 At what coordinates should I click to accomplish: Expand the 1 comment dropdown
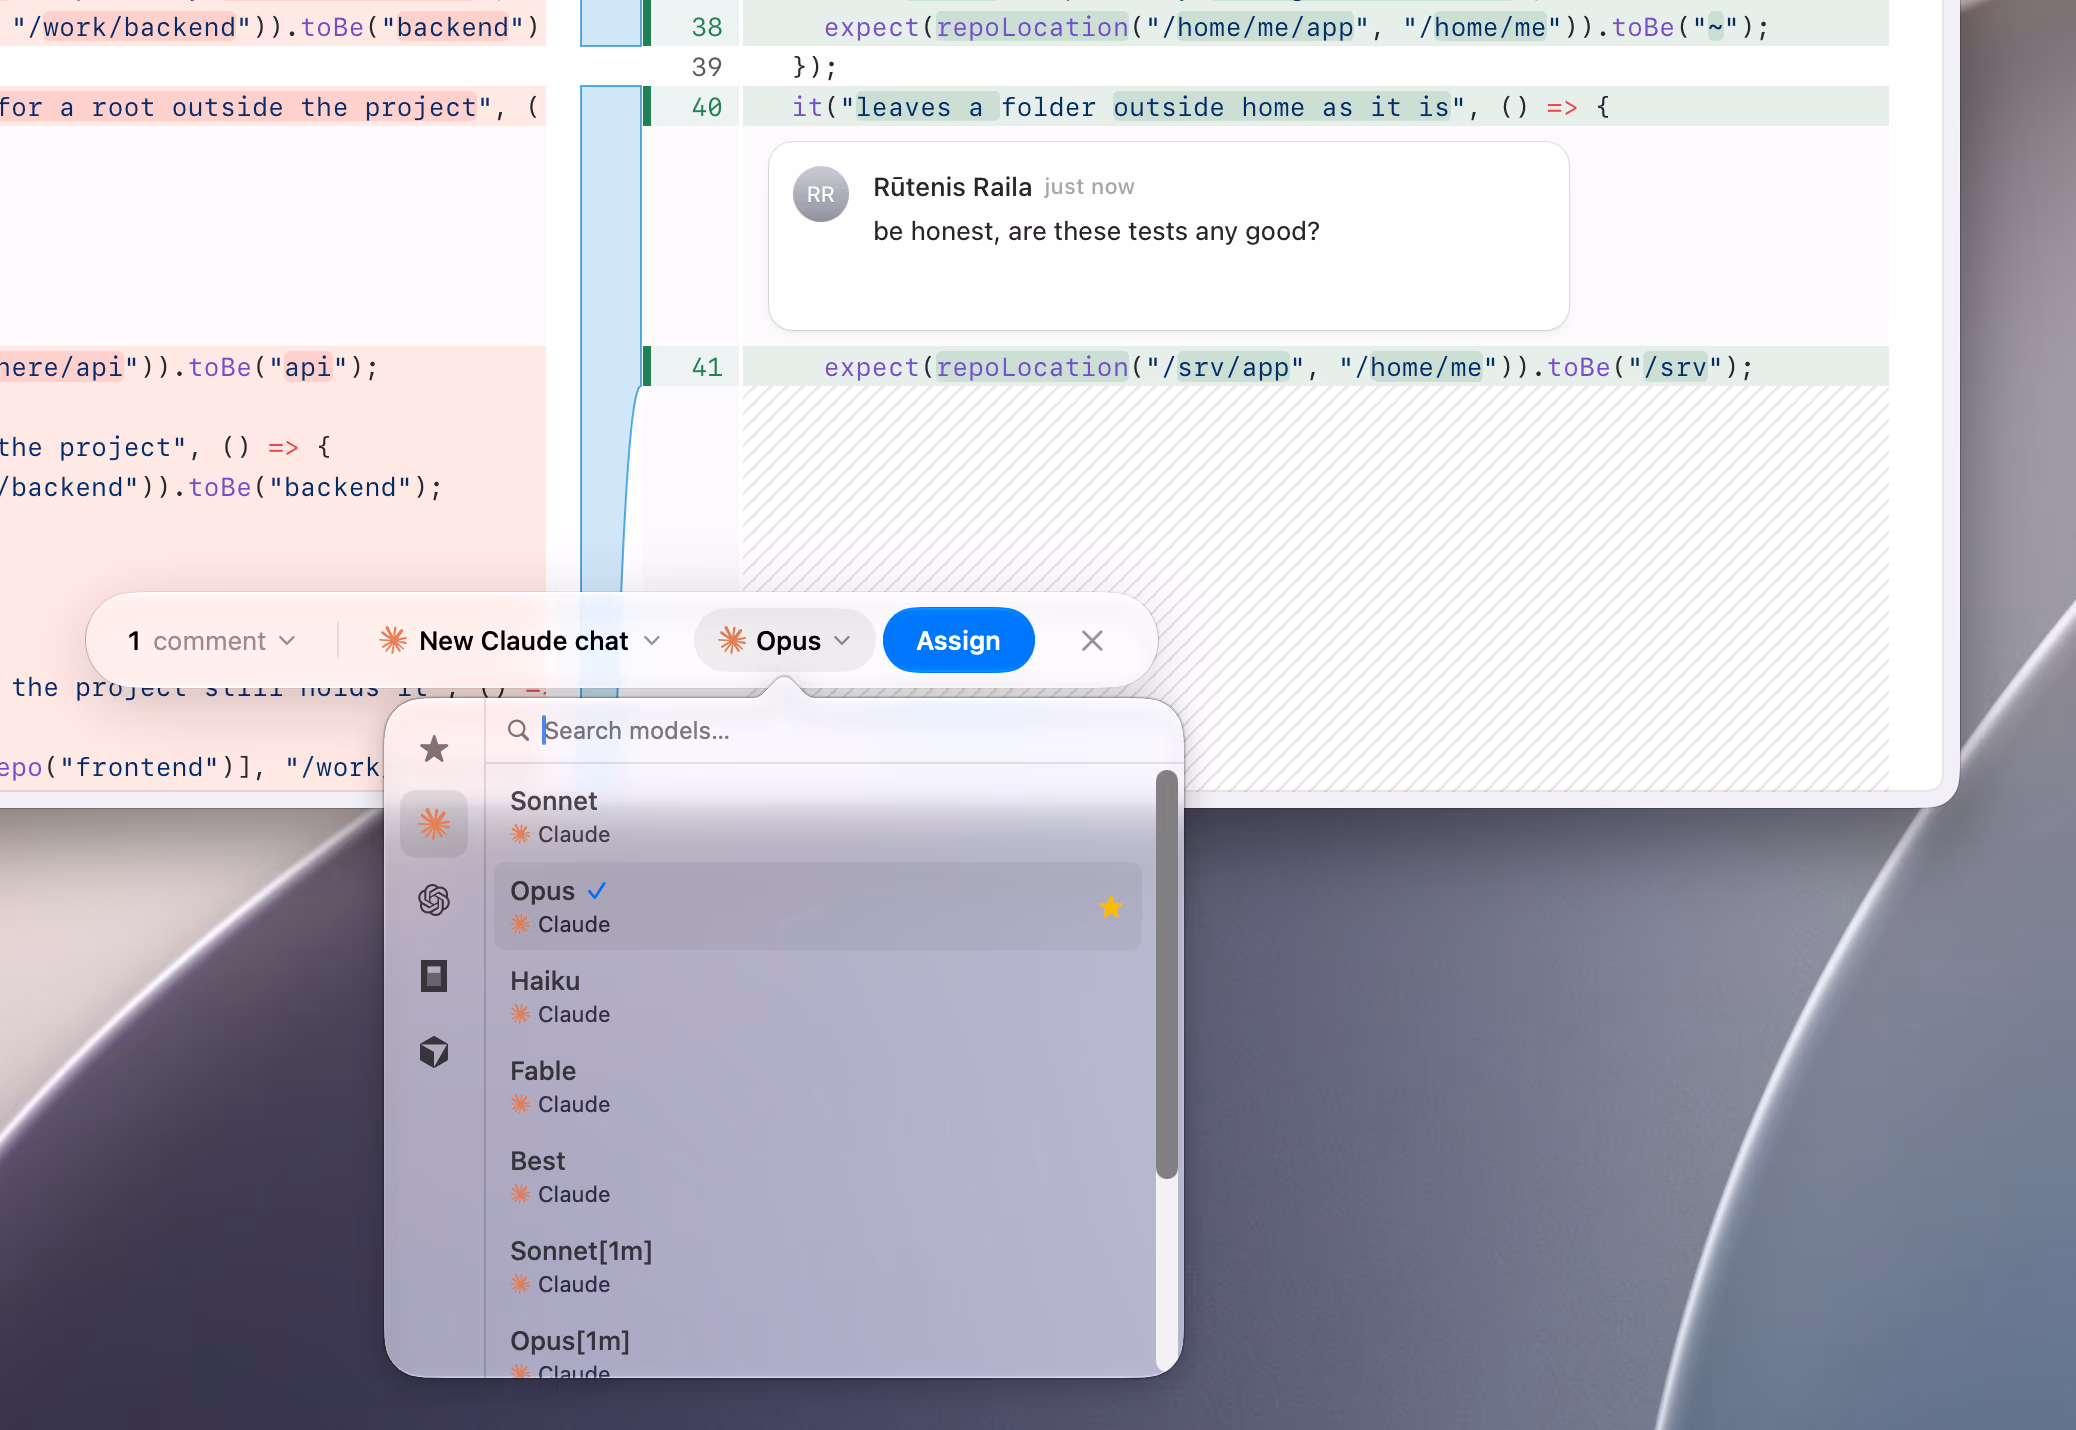(212, 641)
